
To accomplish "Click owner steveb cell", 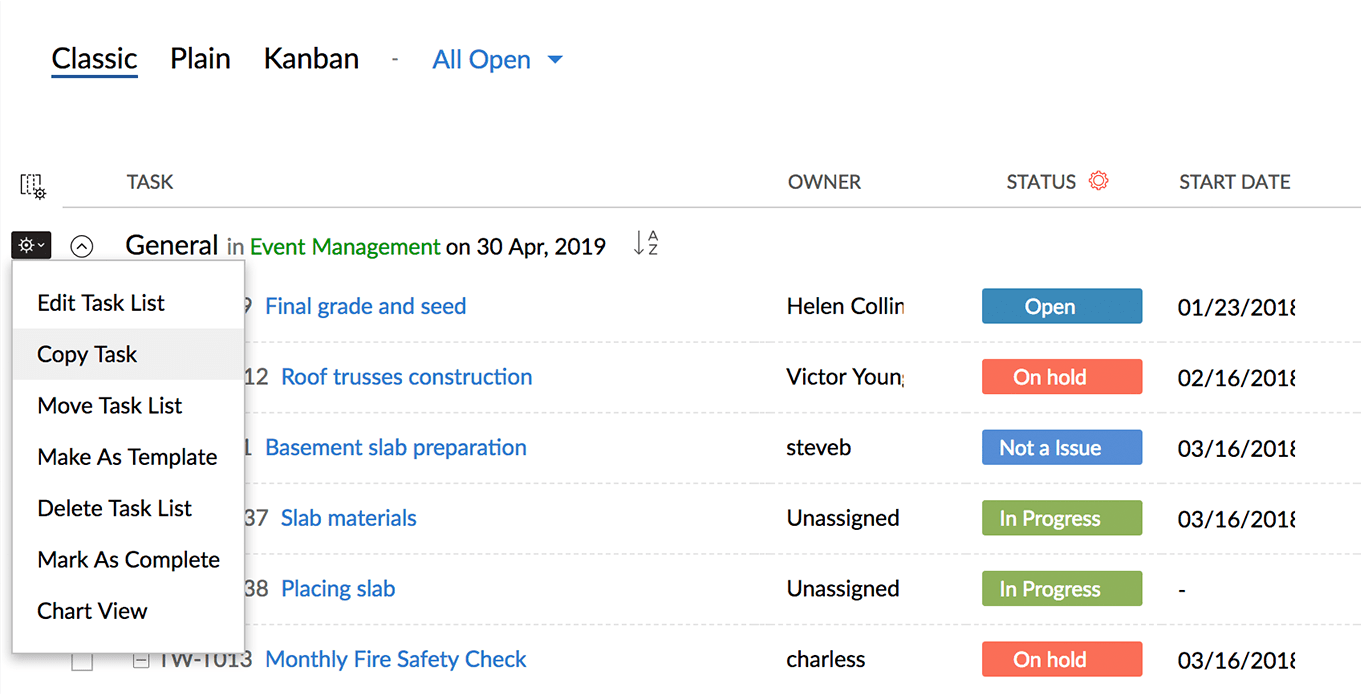I will (819, 448).
